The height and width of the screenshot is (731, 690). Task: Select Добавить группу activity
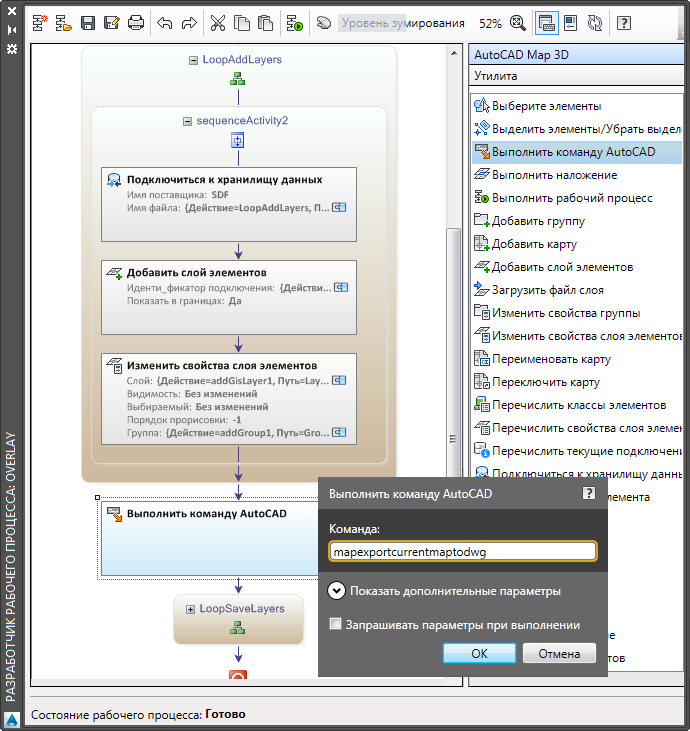pos(577,221)
